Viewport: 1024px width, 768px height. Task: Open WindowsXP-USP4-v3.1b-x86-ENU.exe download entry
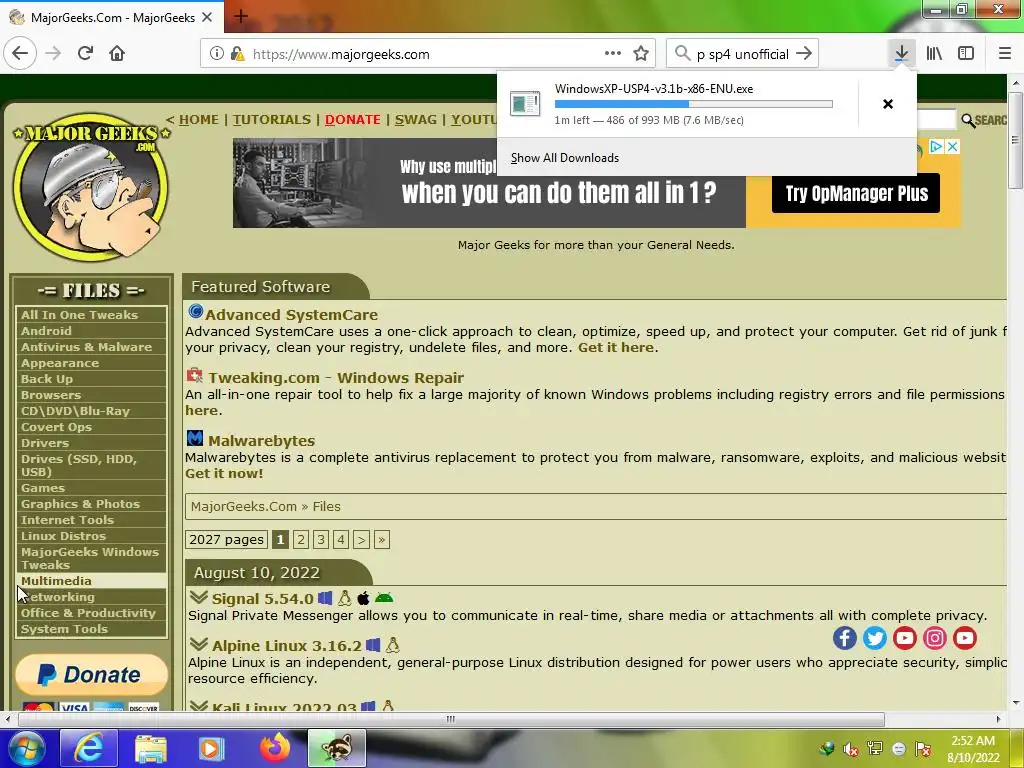click(678, 104)
